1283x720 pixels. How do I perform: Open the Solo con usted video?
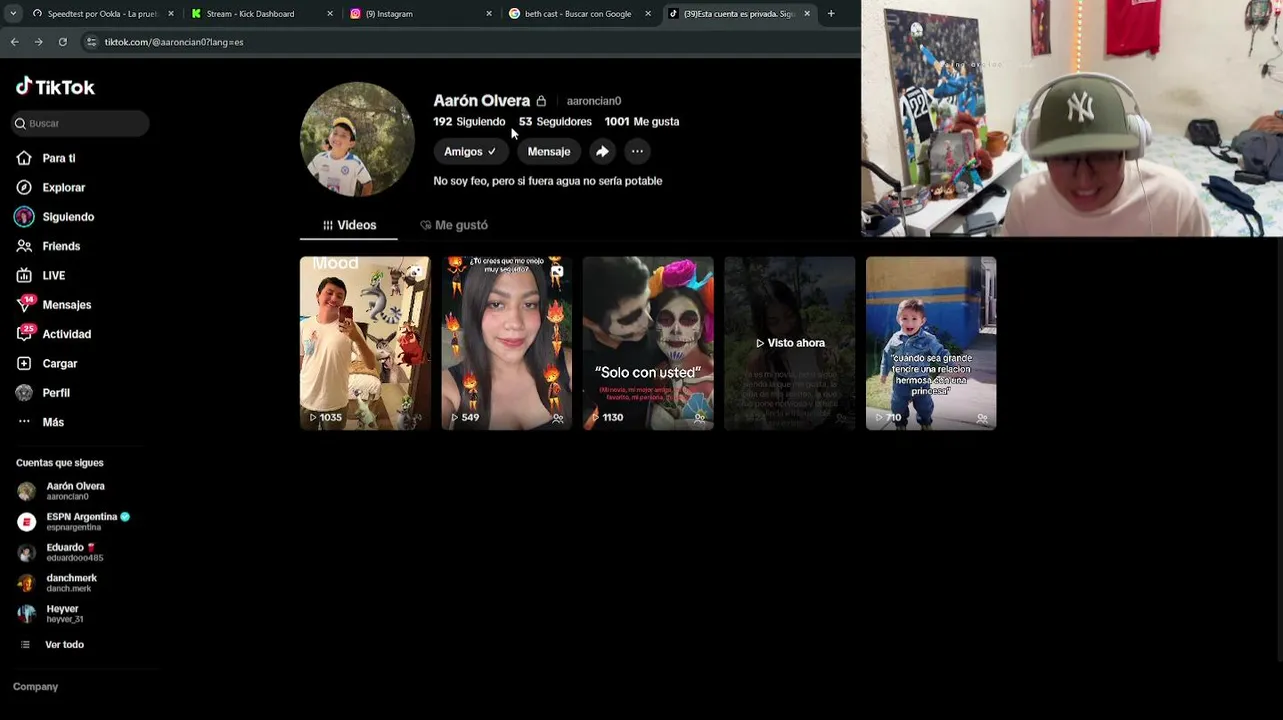[648, 343]
